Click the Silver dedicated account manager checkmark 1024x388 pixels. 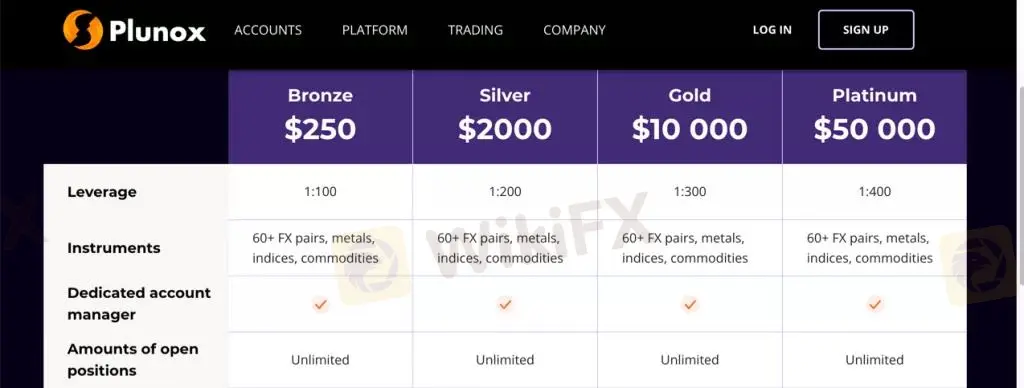pyautogui.click(x=505, y=304)
